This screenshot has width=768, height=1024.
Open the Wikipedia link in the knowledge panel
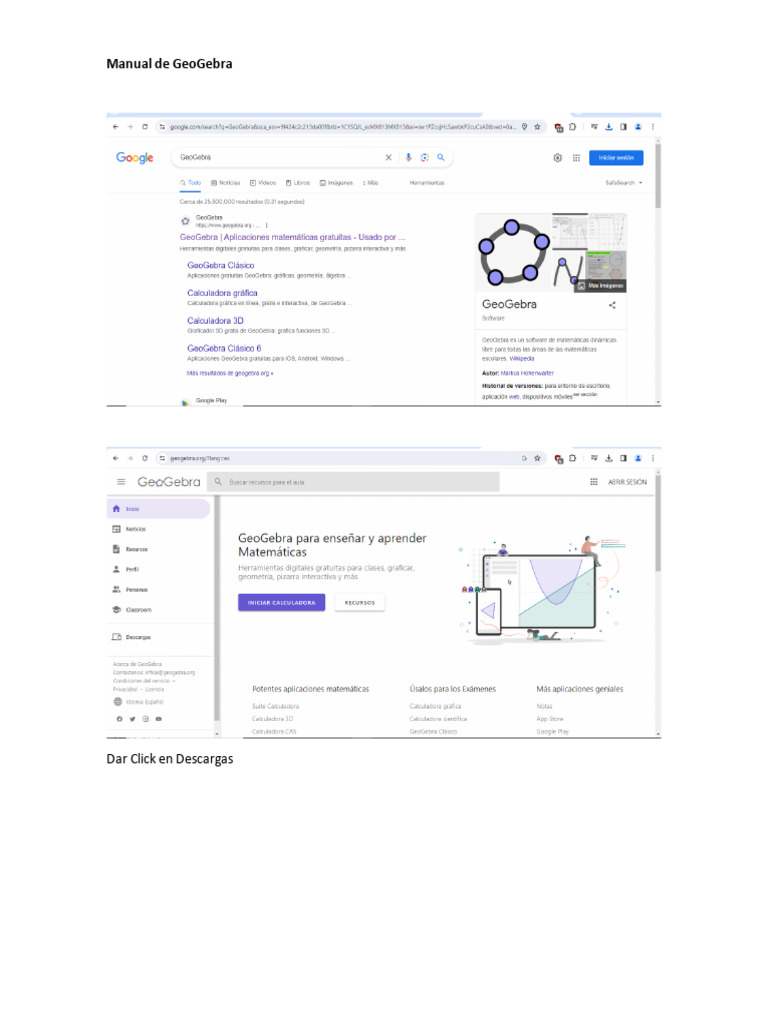(x=522, y=359)
